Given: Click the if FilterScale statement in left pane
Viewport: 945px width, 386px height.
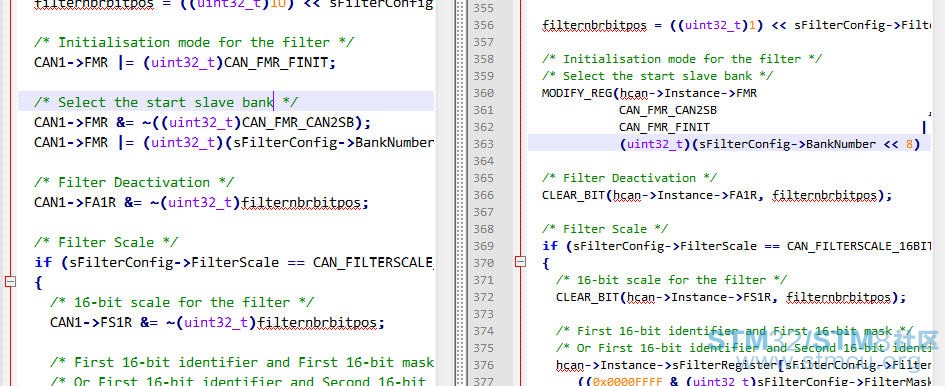Looking at the screenshot, I should click(234, 262).
